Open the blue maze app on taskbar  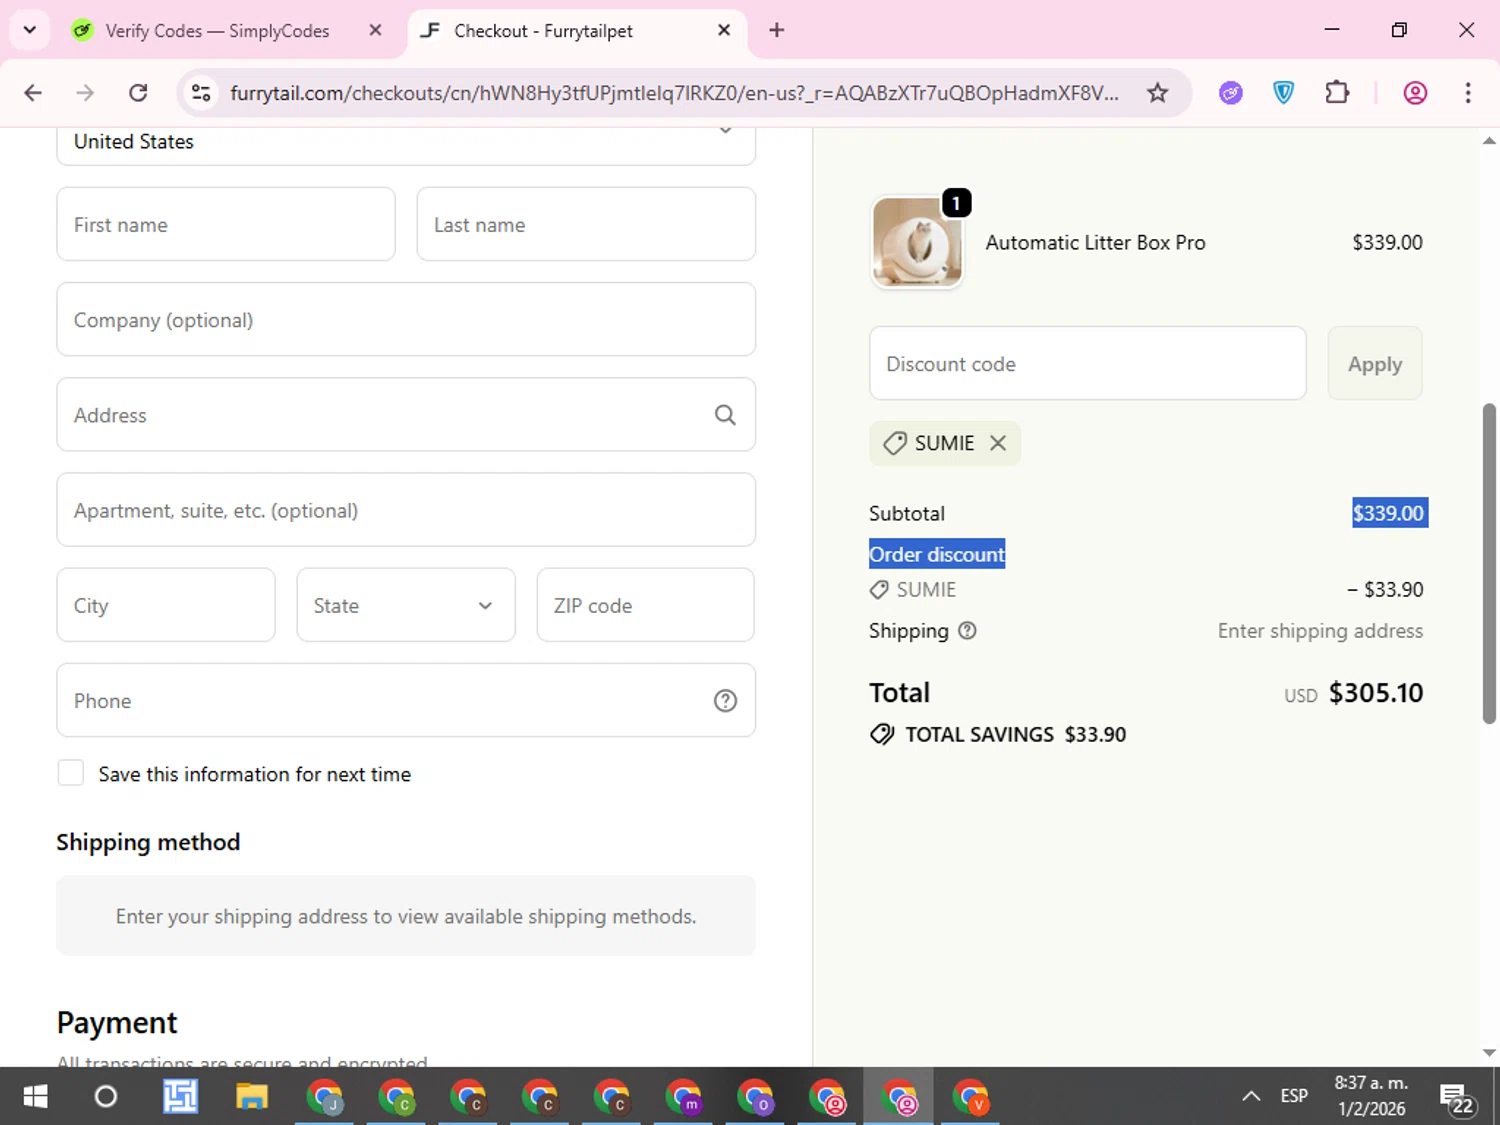pos(180,1097)
